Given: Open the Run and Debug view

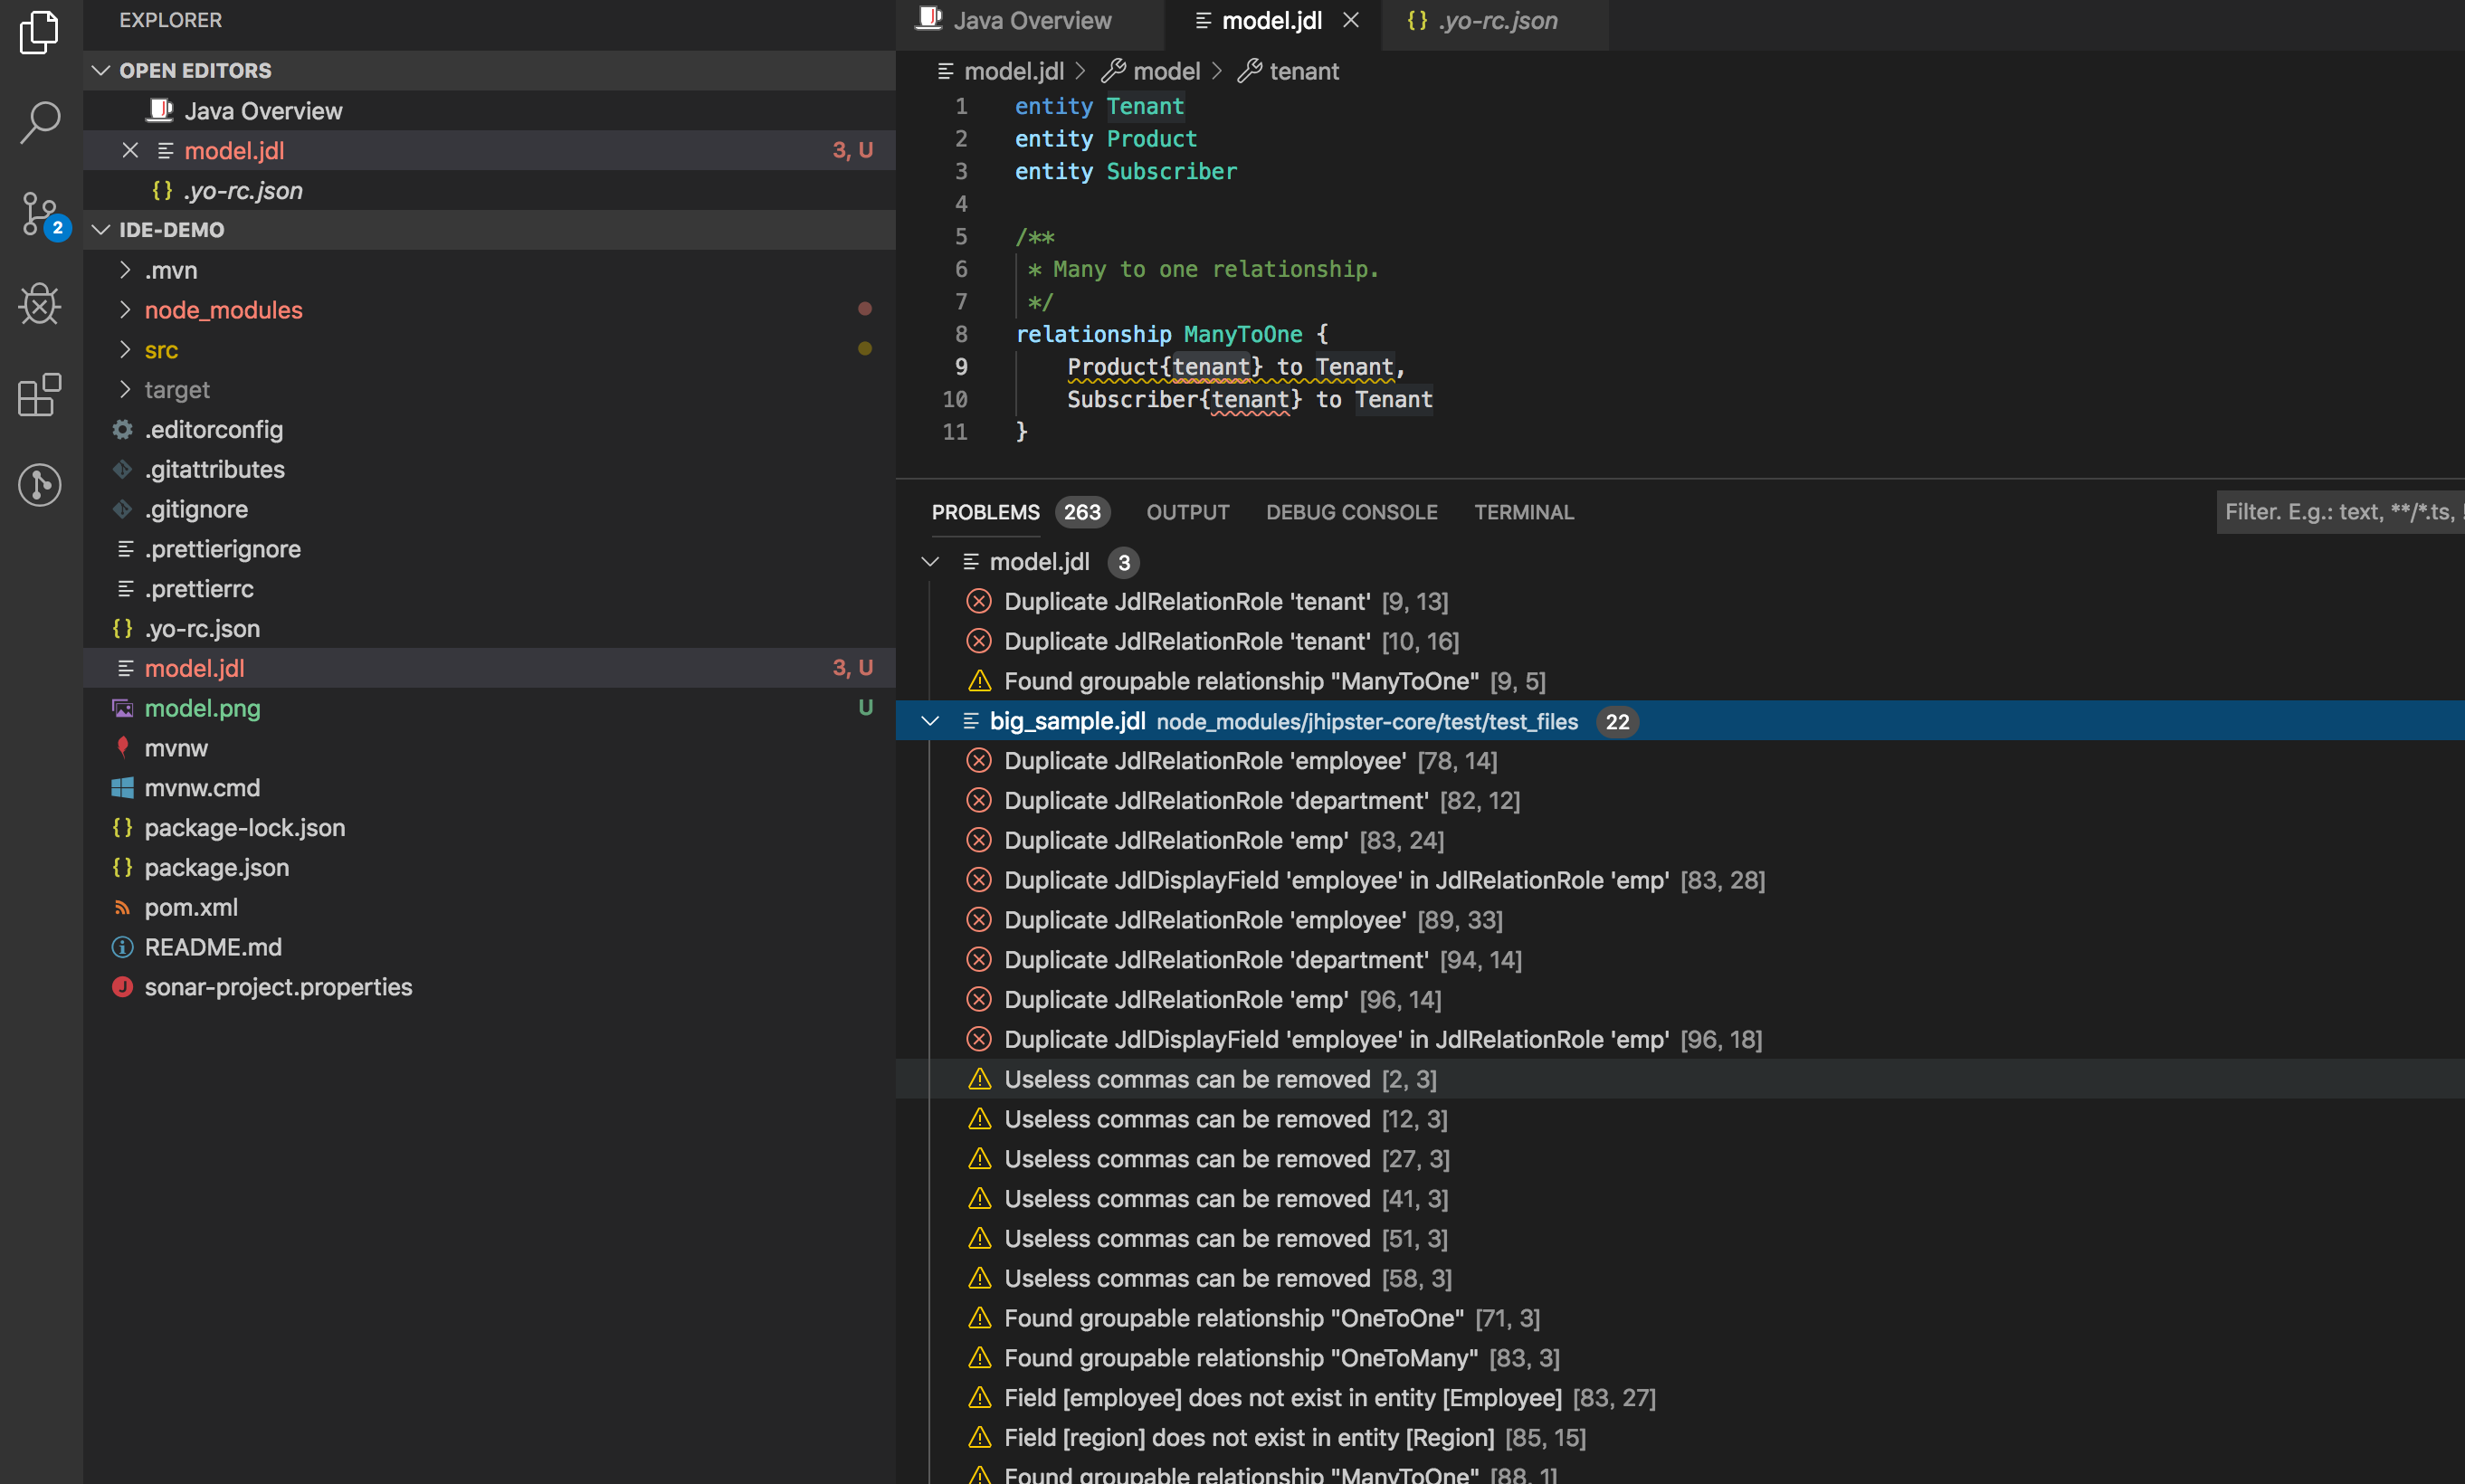Looking at the screenshot, I should pyautogui.click(x=39, y=304).
